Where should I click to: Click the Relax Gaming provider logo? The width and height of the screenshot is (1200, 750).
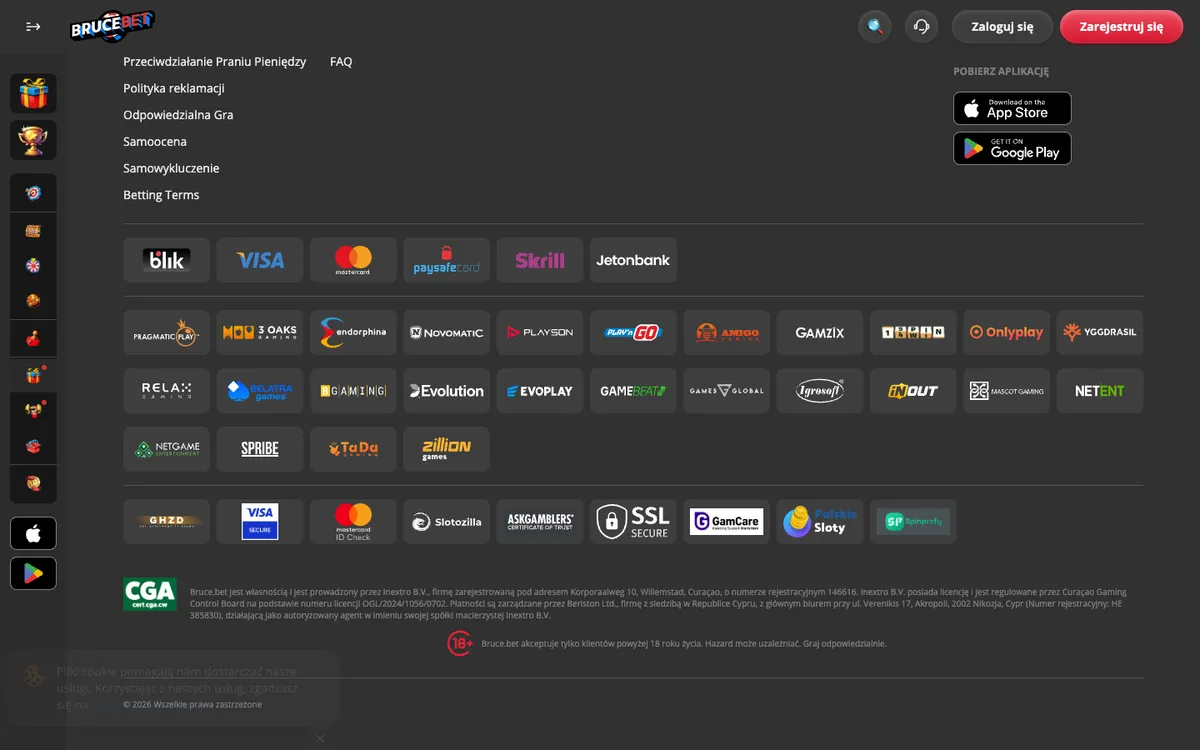point(167,391)
